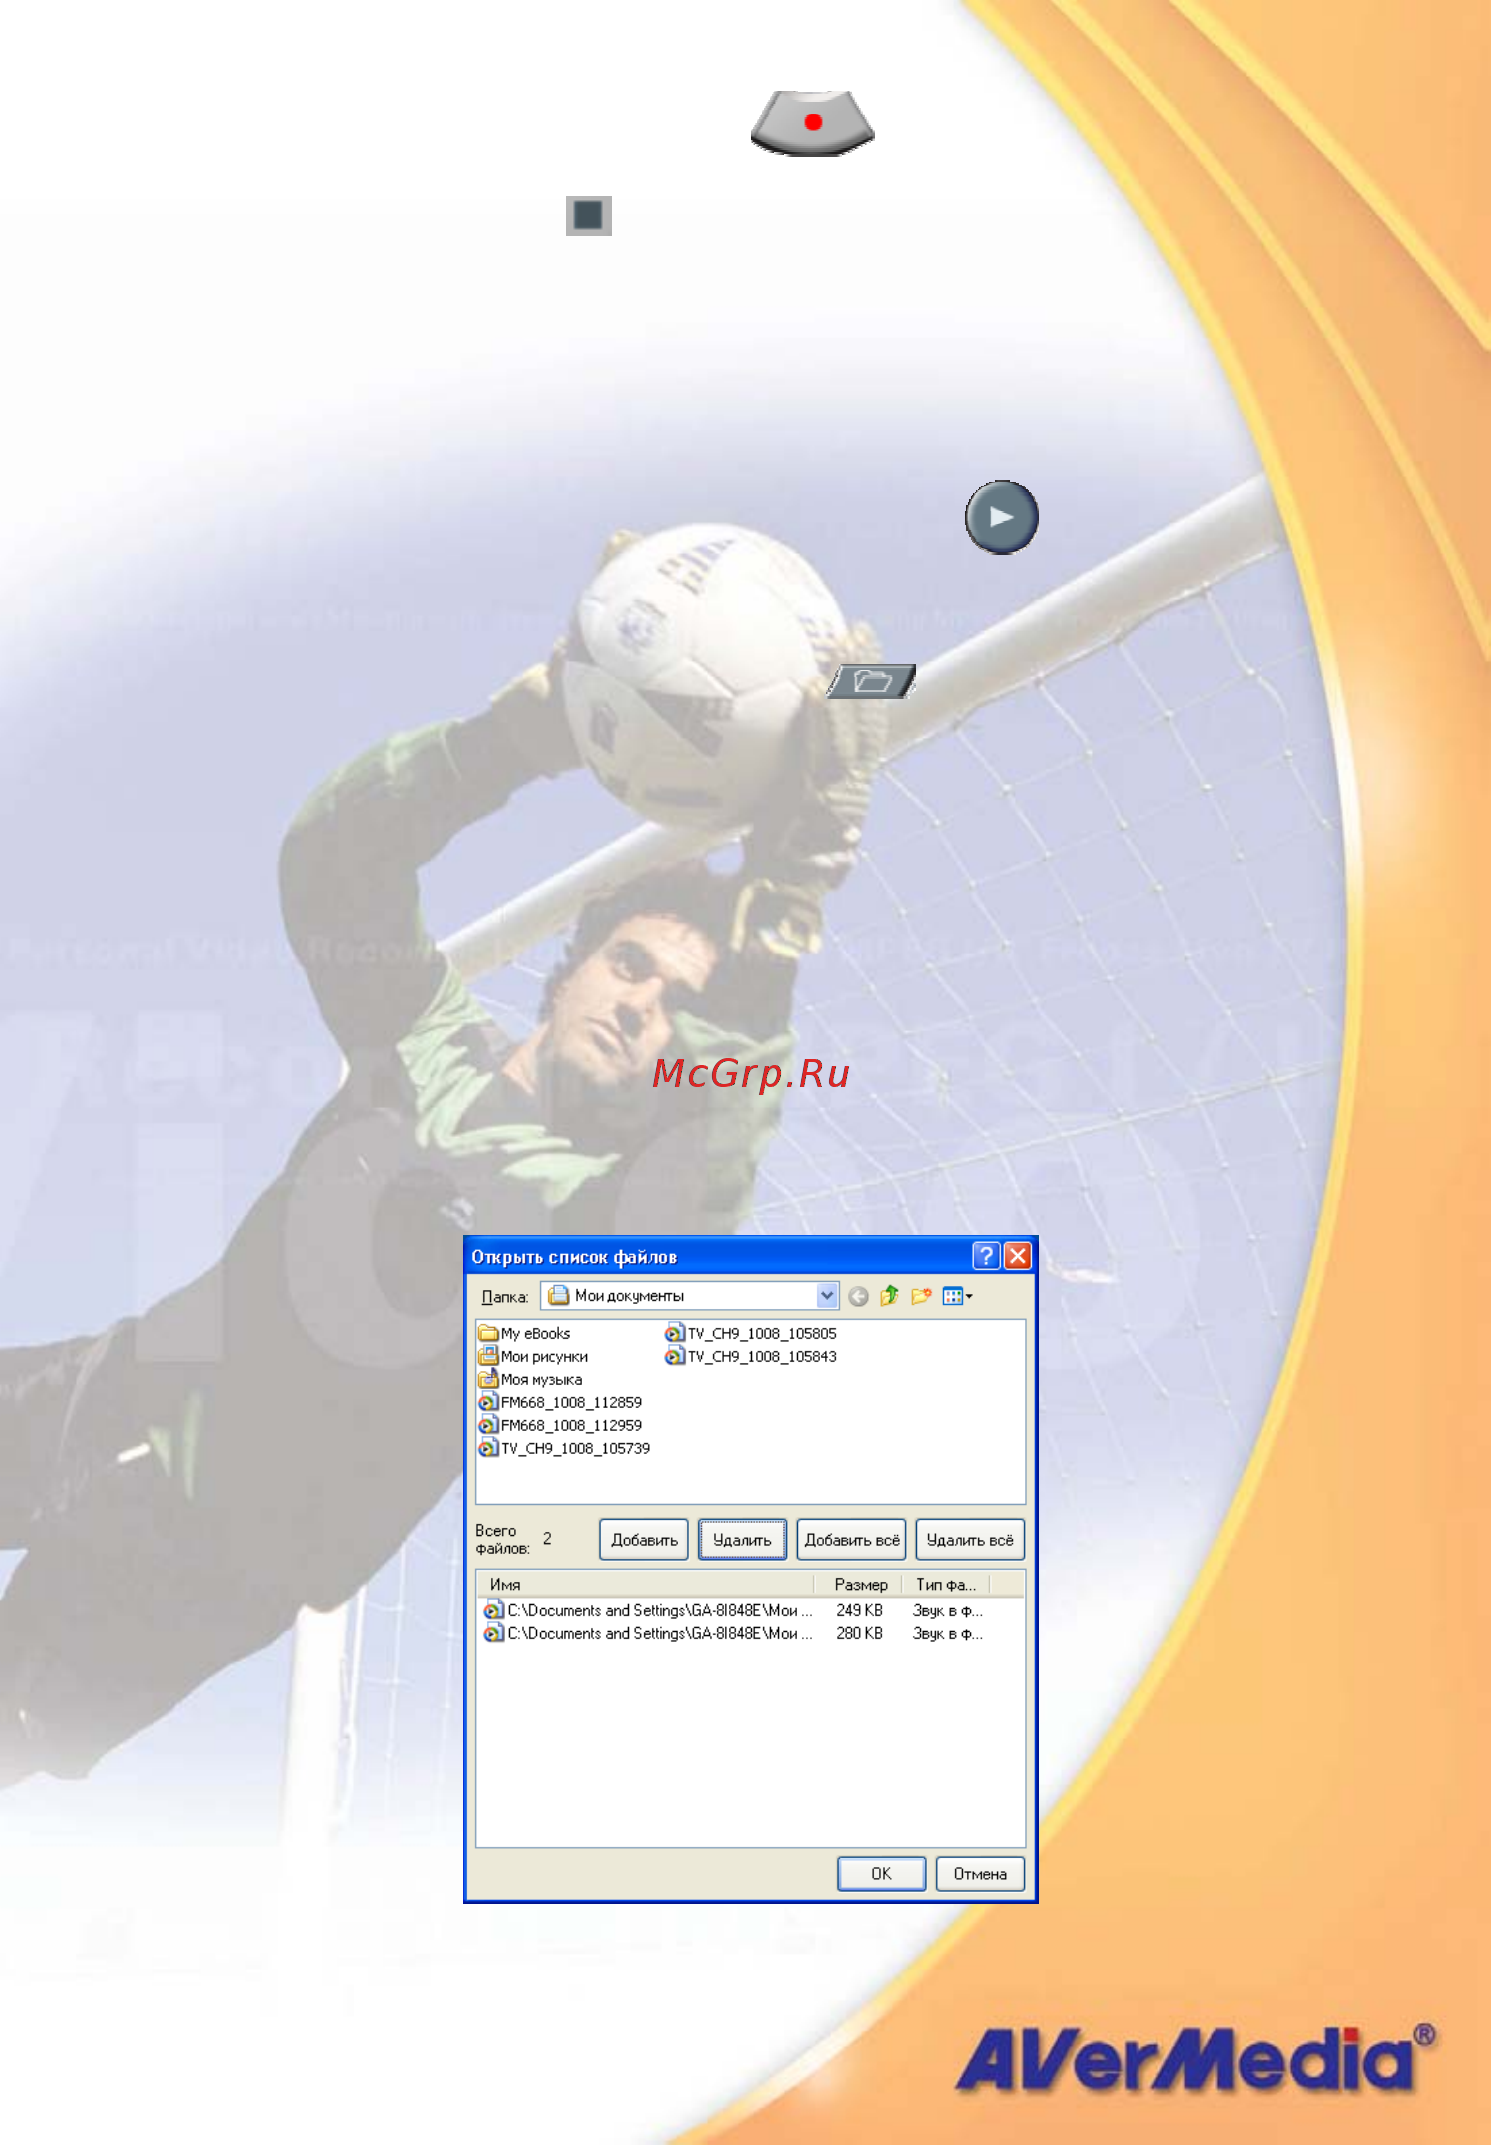Go up one folder level
This screenshot has width=1491, height=2145.
(889, 1297)
